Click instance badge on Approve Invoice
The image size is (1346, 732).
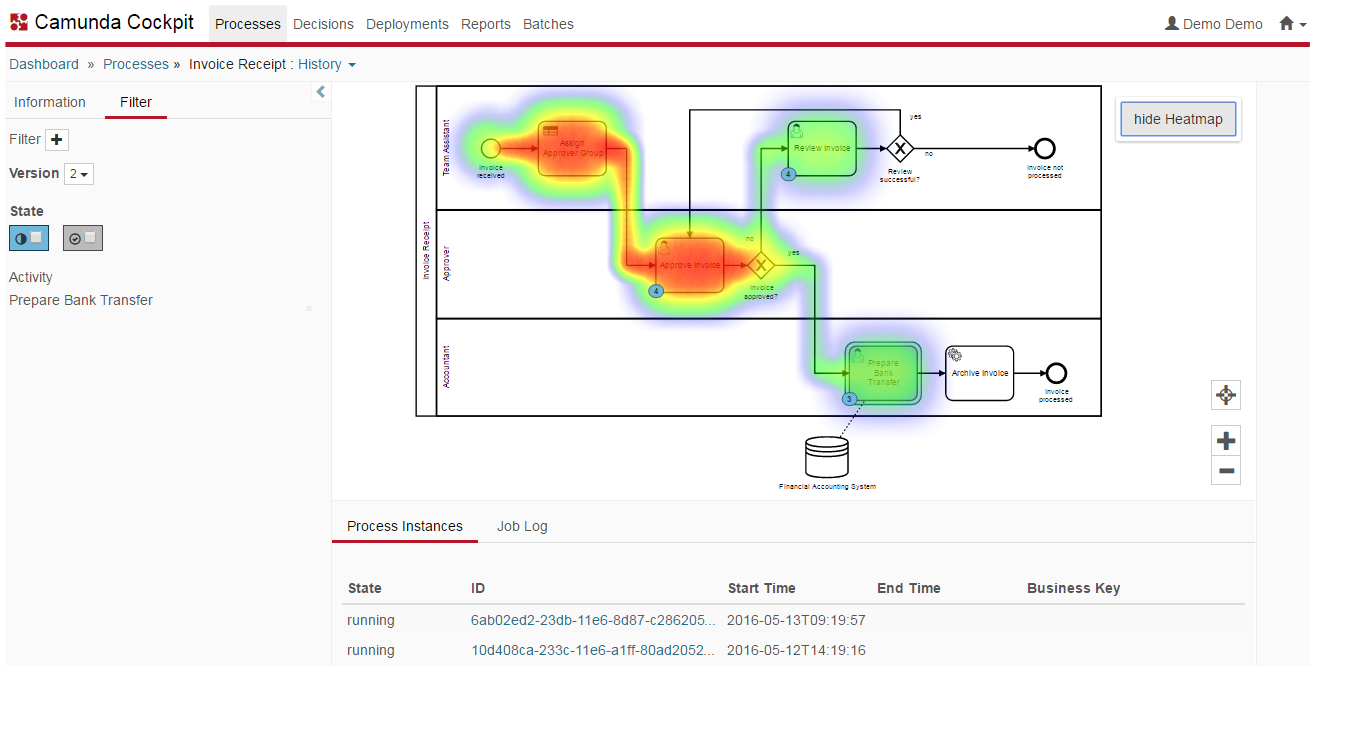pos(656,291)
